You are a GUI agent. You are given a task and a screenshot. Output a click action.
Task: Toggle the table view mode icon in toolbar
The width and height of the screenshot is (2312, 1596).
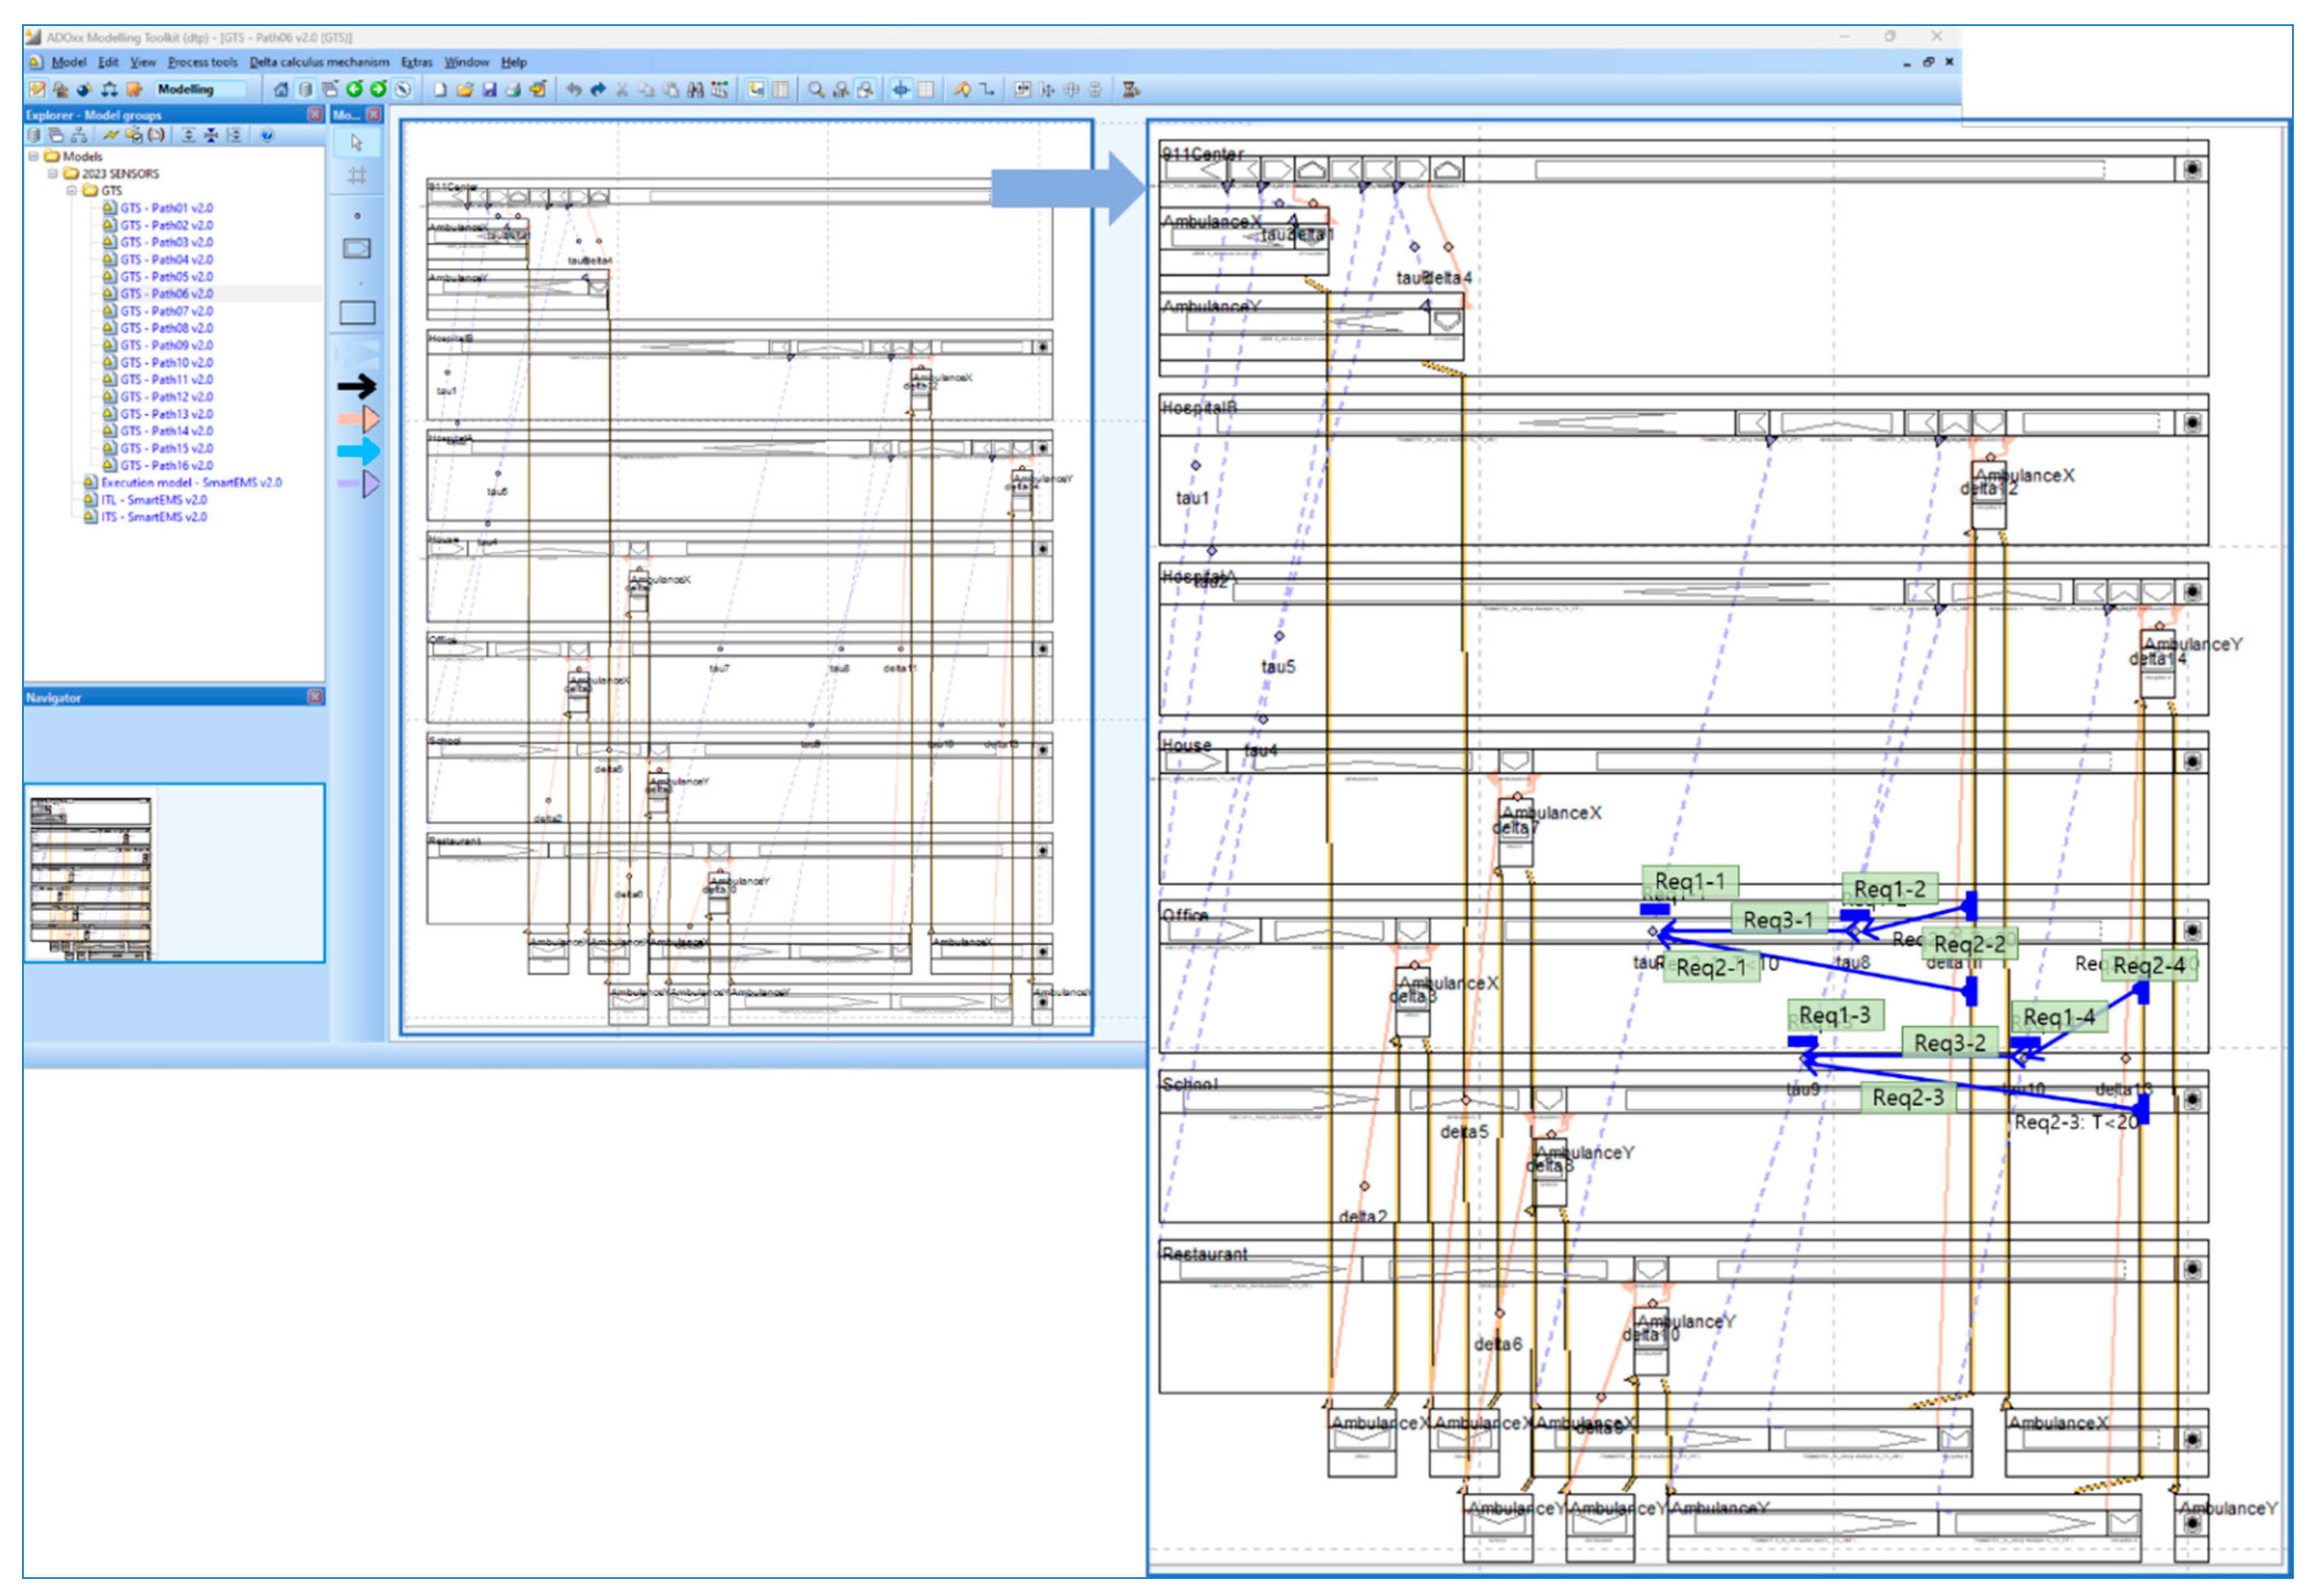780,90
